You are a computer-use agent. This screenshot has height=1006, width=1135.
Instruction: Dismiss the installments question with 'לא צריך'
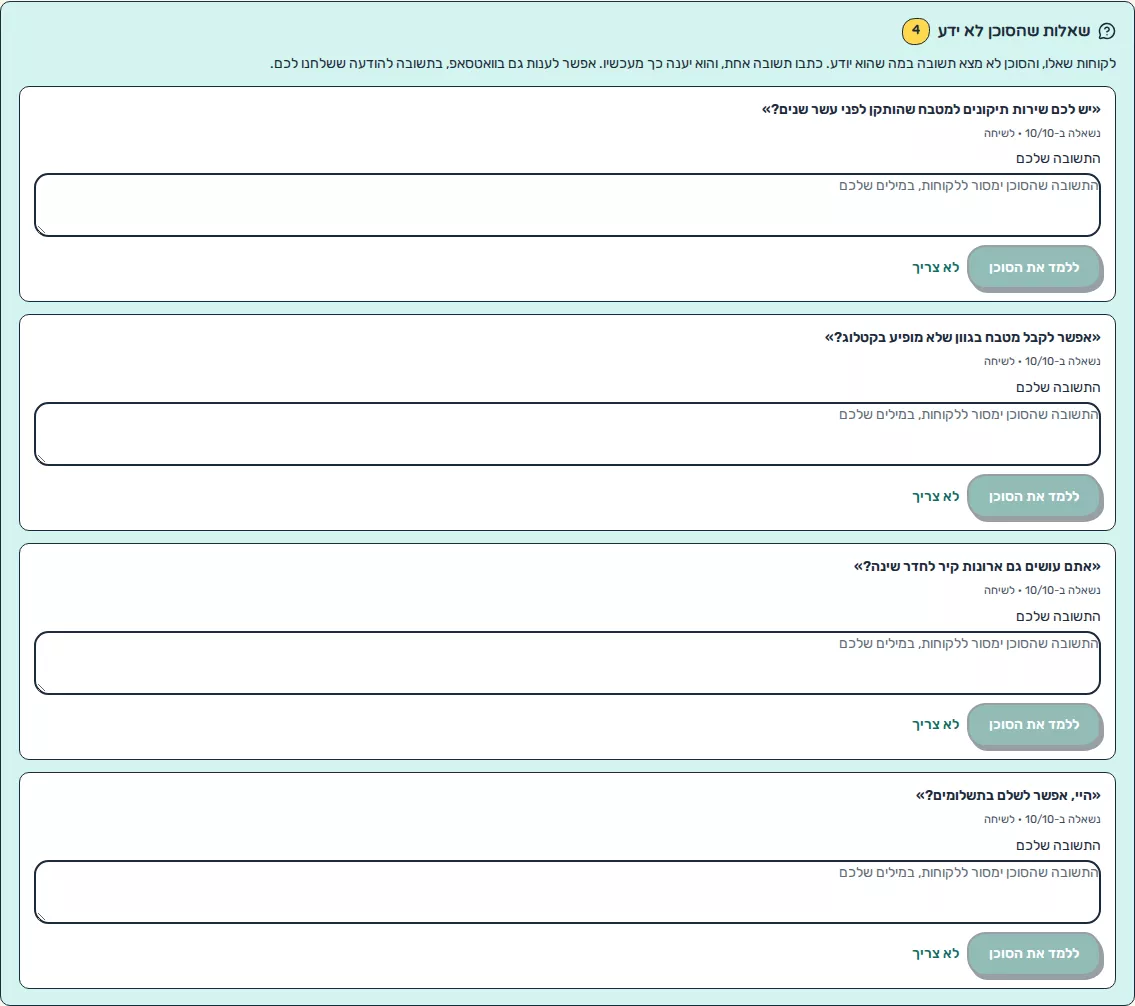pos(935,954)
